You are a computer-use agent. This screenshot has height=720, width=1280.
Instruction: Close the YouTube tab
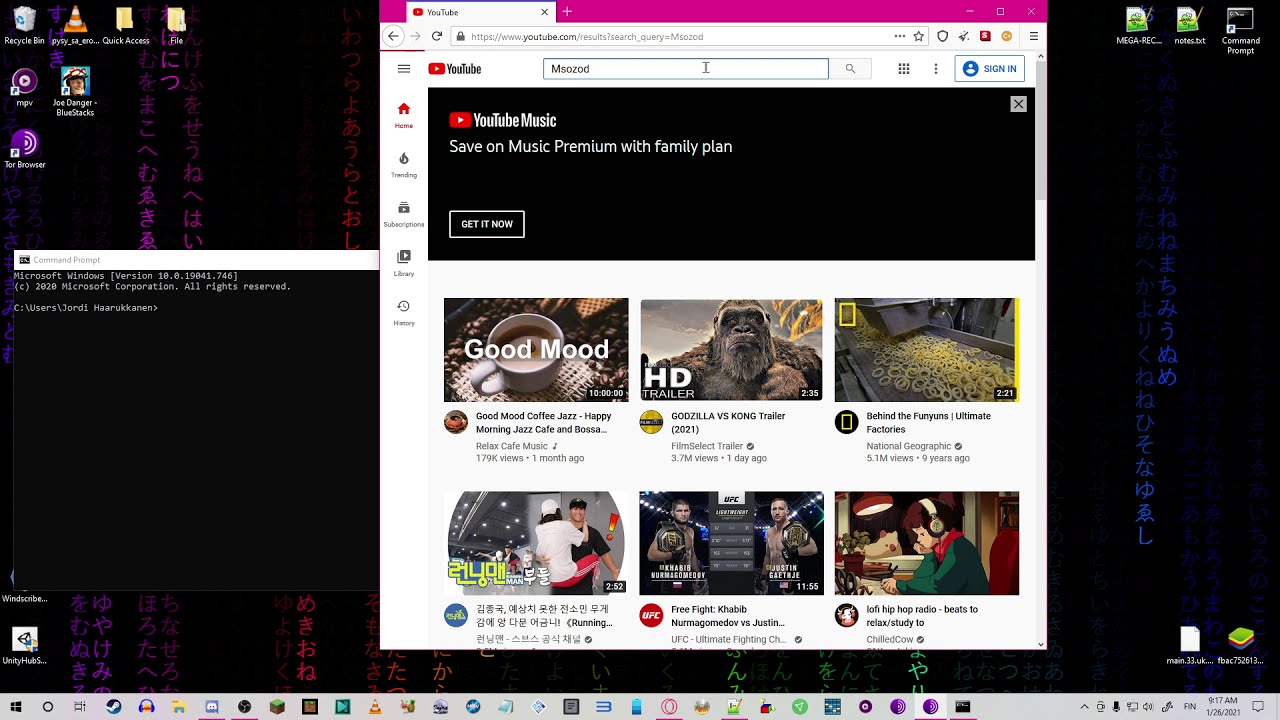(545, 12)
